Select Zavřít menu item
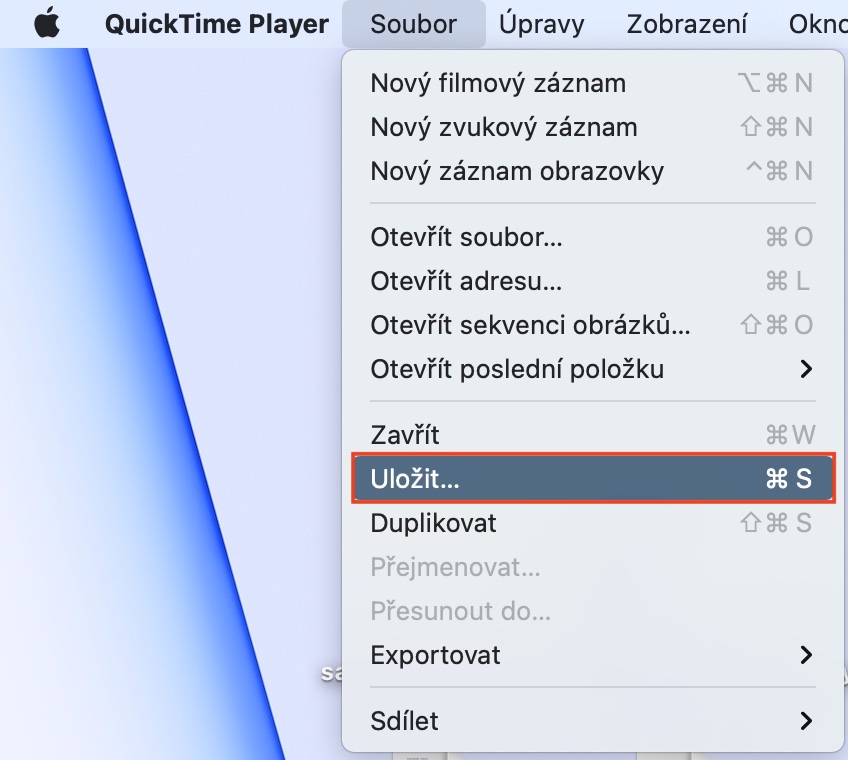 pyautogui.click(x=593, y=435)
